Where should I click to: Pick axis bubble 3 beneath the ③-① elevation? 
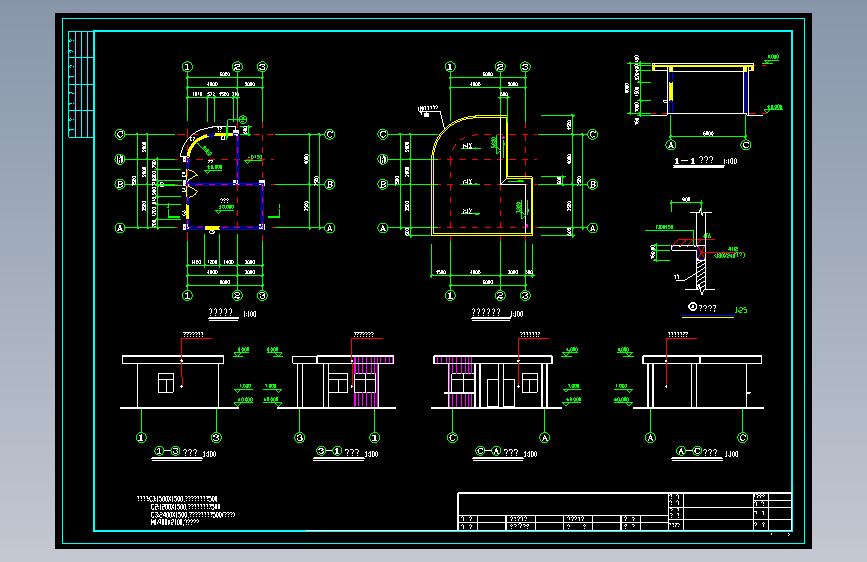click(x=300, y=438)
